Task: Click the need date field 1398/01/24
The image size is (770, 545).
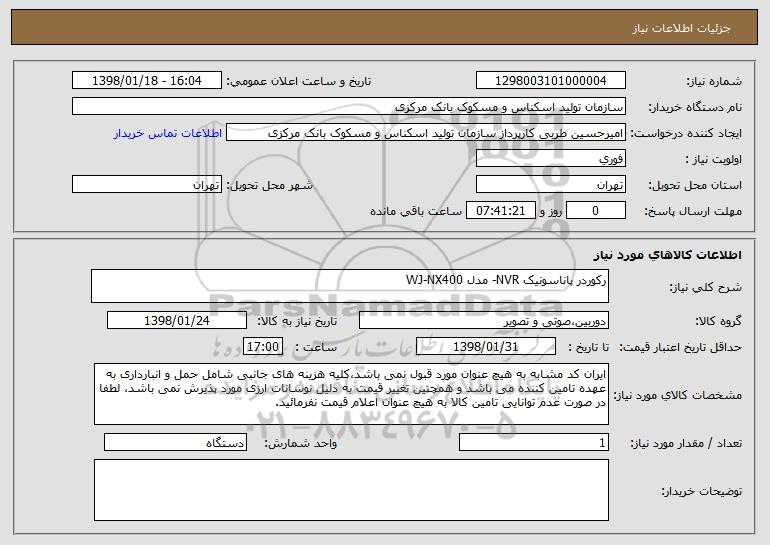Action: [x=177, y=321]
